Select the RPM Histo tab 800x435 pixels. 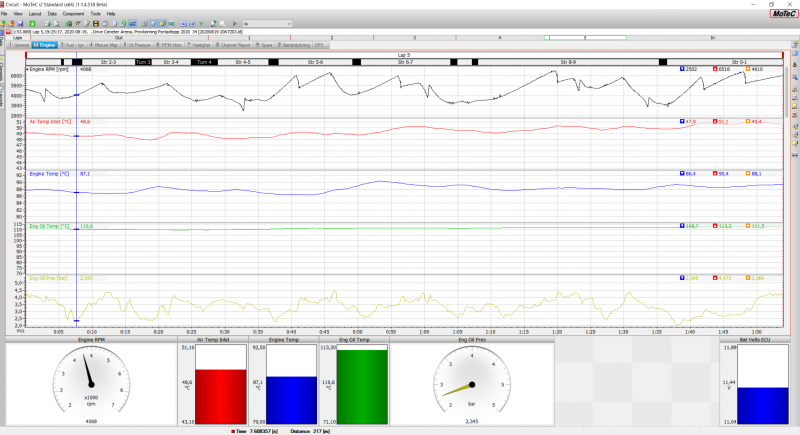(172, 45)
